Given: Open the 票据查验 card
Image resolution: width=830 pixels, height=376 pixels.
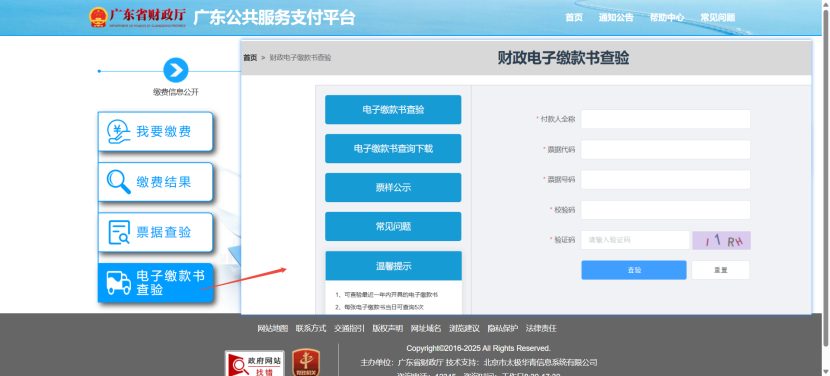Looking at the screenshot, I should pyautogui.click(x=155, y=232).
